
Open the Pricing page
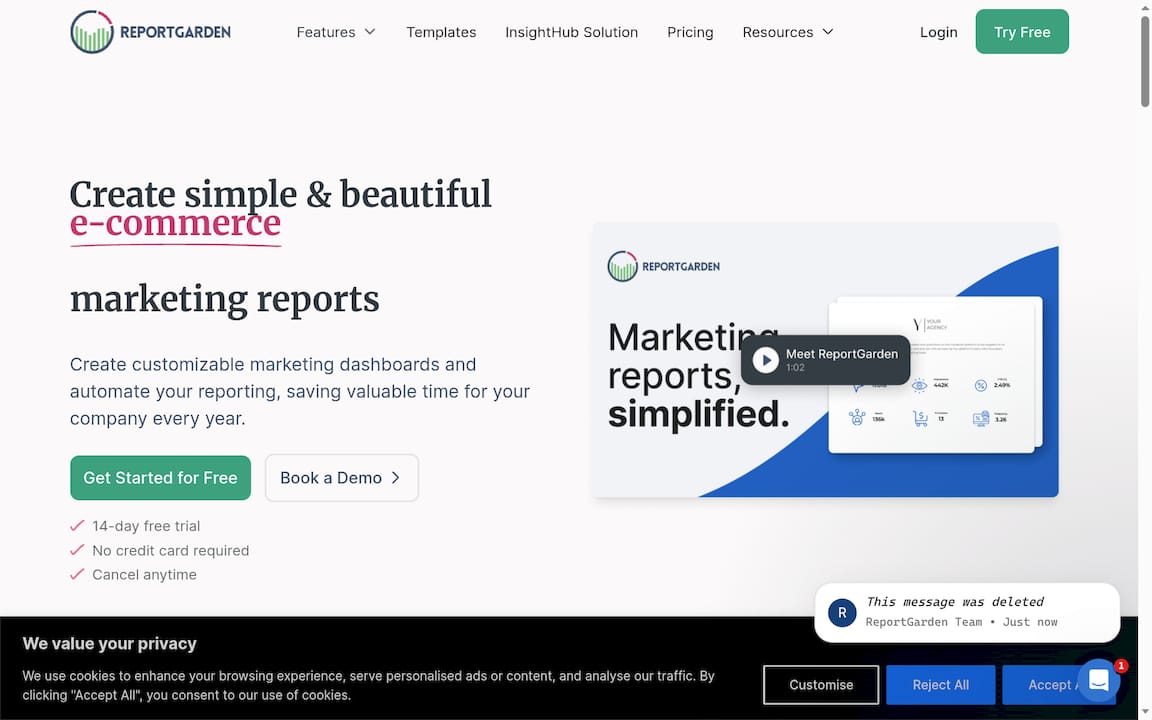pos(690,32)
